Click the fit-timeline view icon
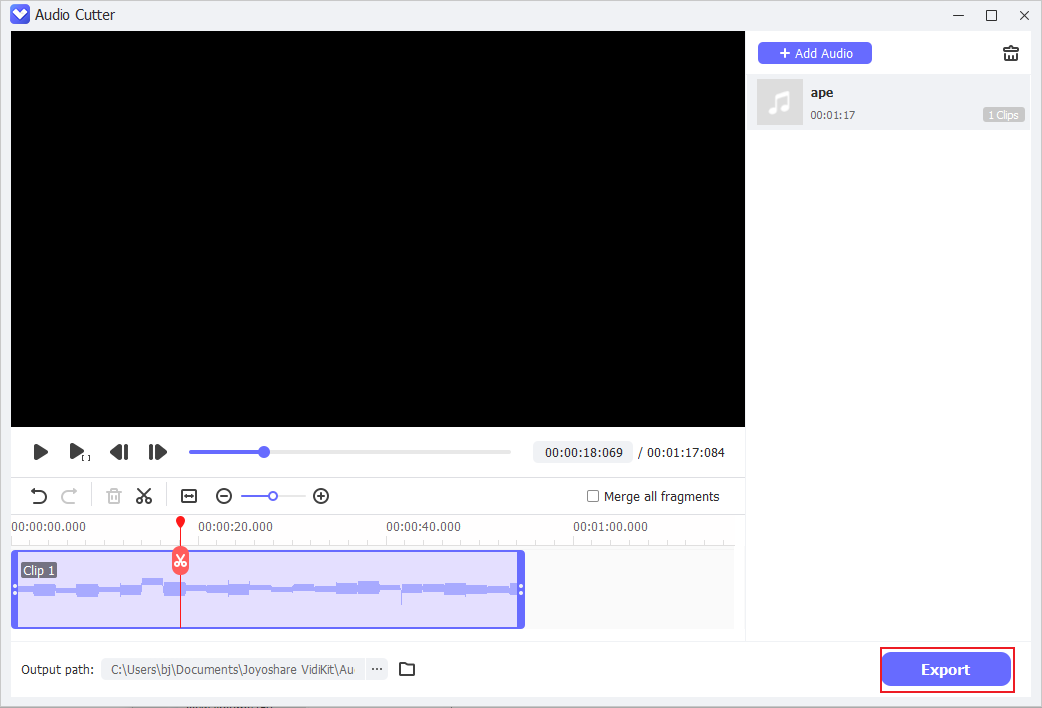The width and height of the screenshot is (1042, 708). [188, 496]
